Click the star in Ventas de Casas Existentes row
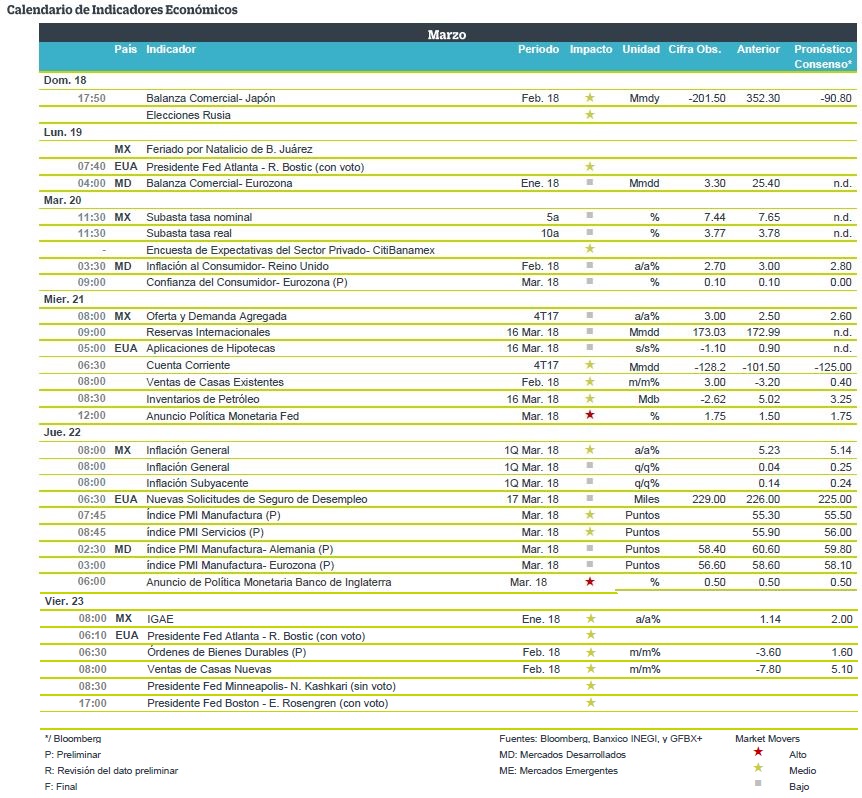This screenshot has width=862, height=798. click(590, 381)
